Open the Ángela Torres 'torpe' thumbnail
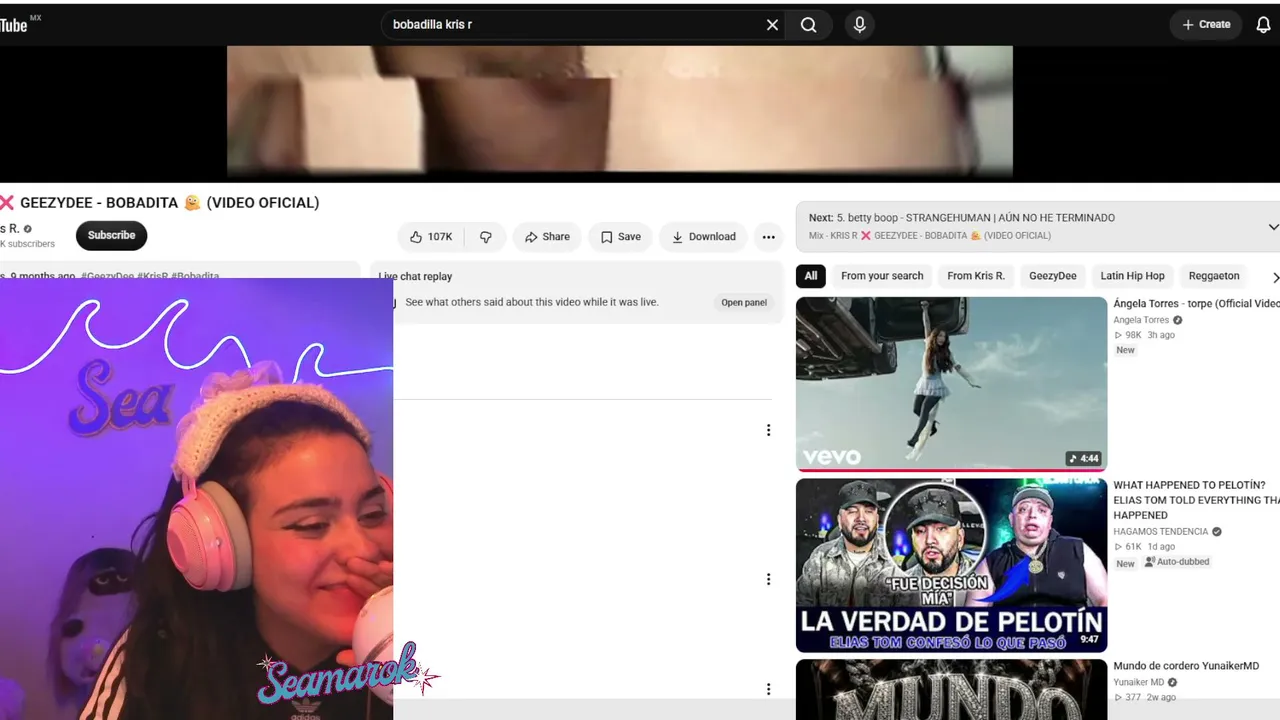The image size is (1280, 720). tap(951, 384)
